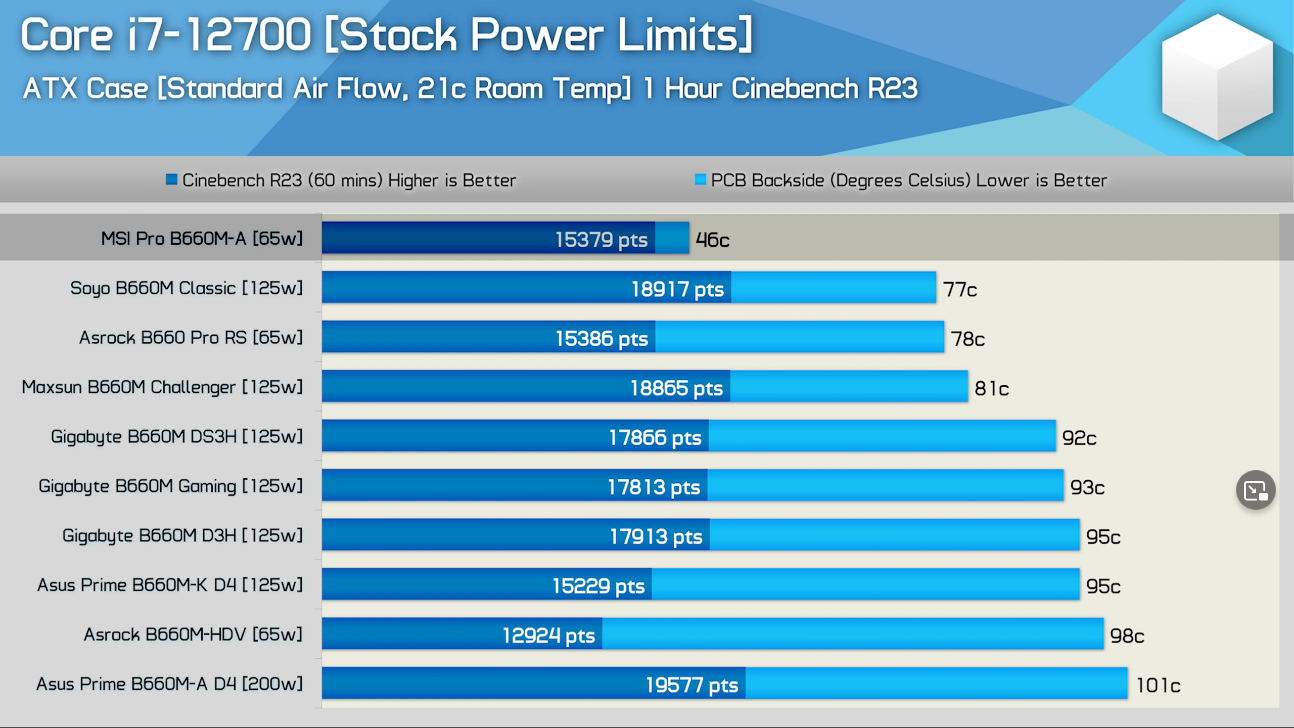Click the 81c temperature value
Image resolution: width=1294 pixels, height=728 pixels.
tap(992, 389)
